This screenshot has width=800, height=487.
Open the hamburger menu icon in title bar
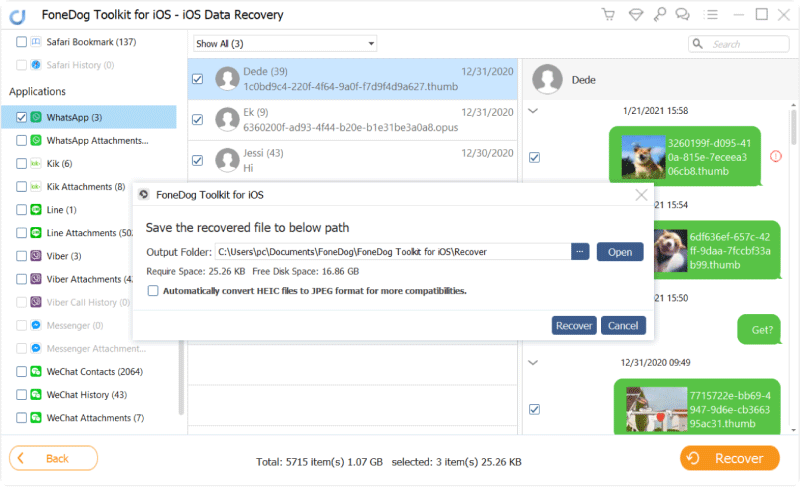point(710,14)
